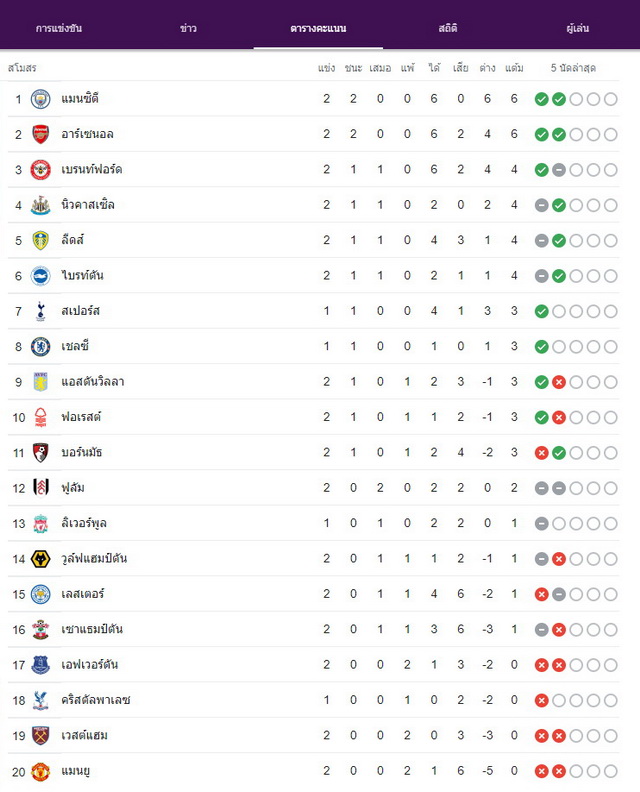The image size is (640, 792).
Task: Open the ลีดส์ team link
Action: point(73,240)
